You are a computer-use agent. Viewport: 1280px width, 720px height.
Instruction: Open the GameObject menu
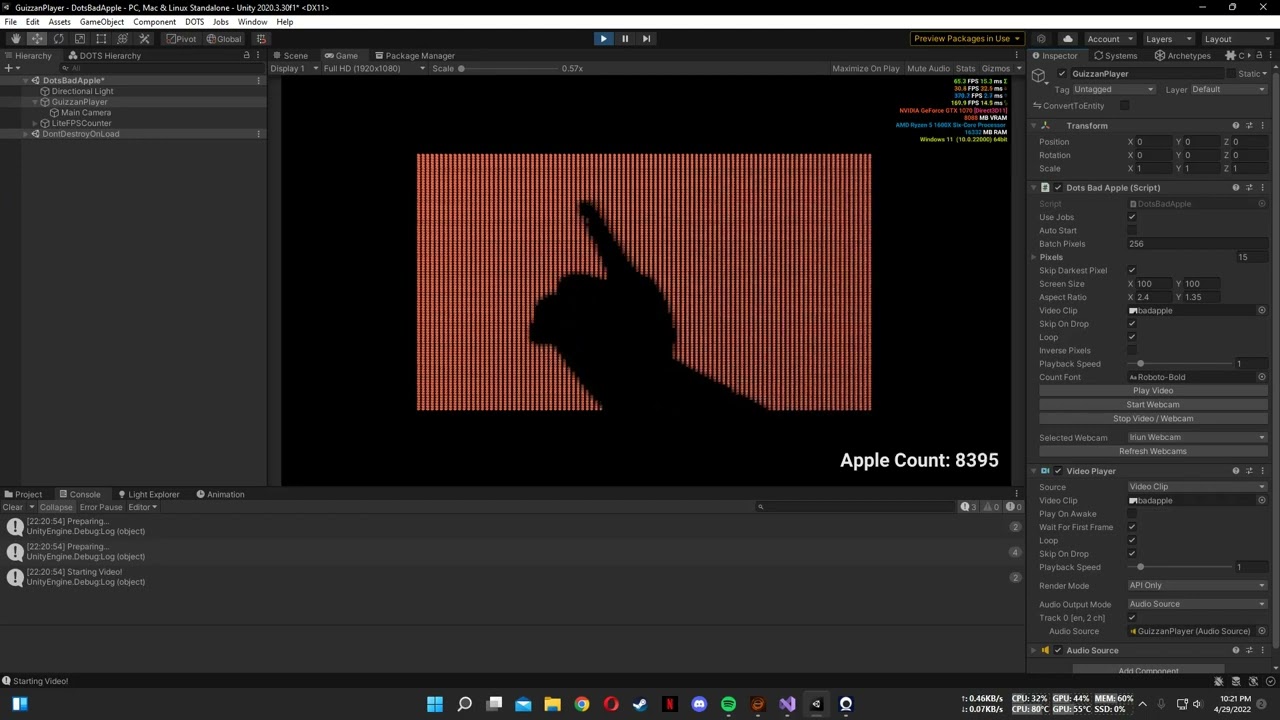pyautogui.click(x=102, y=22)
